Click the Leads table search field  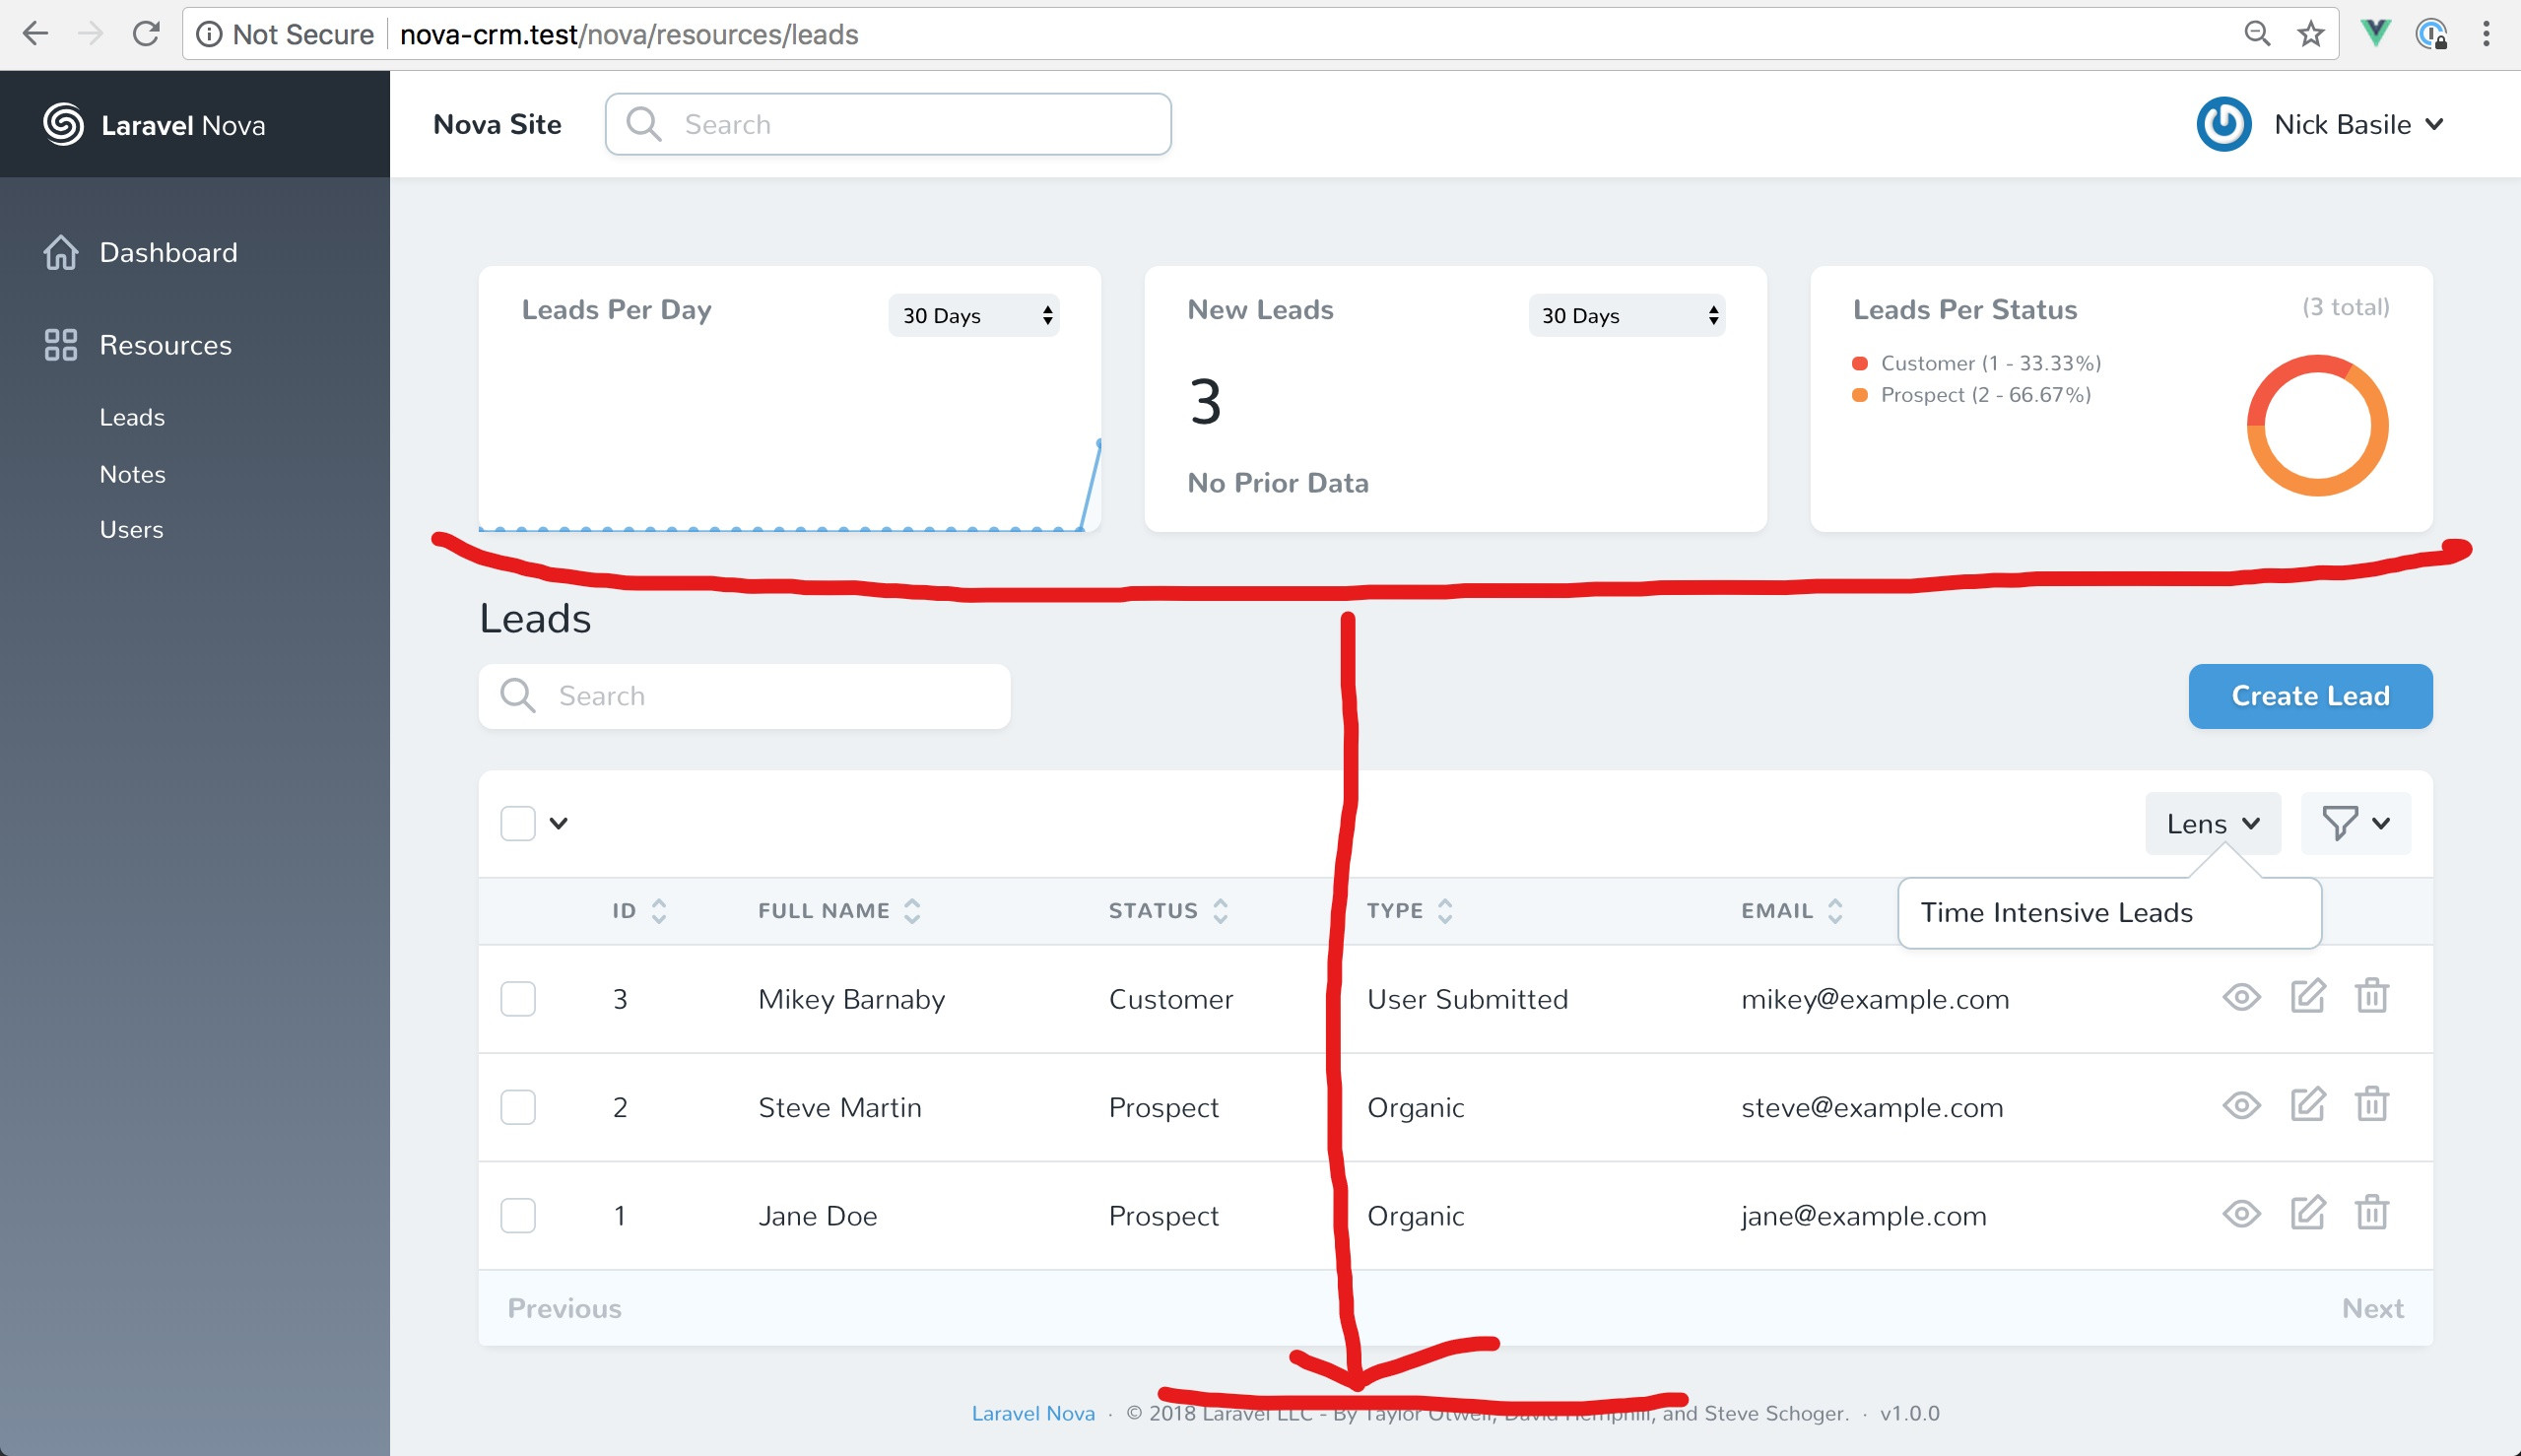pyautogui.click(x=760, y=696)
